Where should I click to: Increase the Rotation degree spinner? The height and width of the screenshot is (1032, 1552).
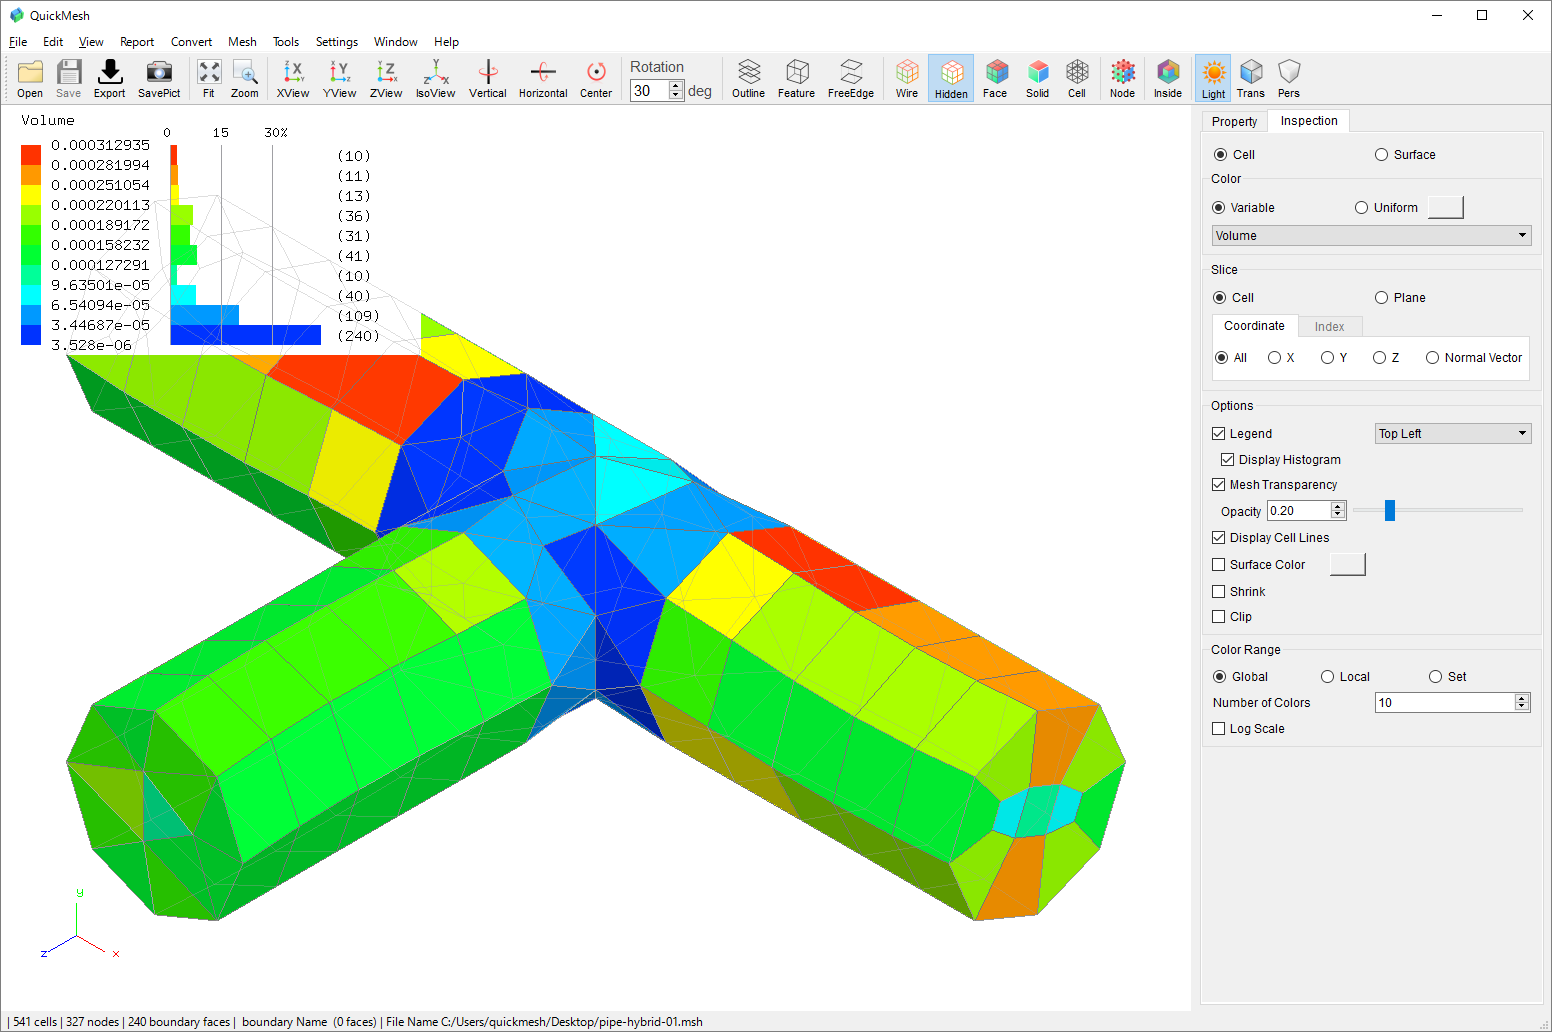tap(676, 86)
